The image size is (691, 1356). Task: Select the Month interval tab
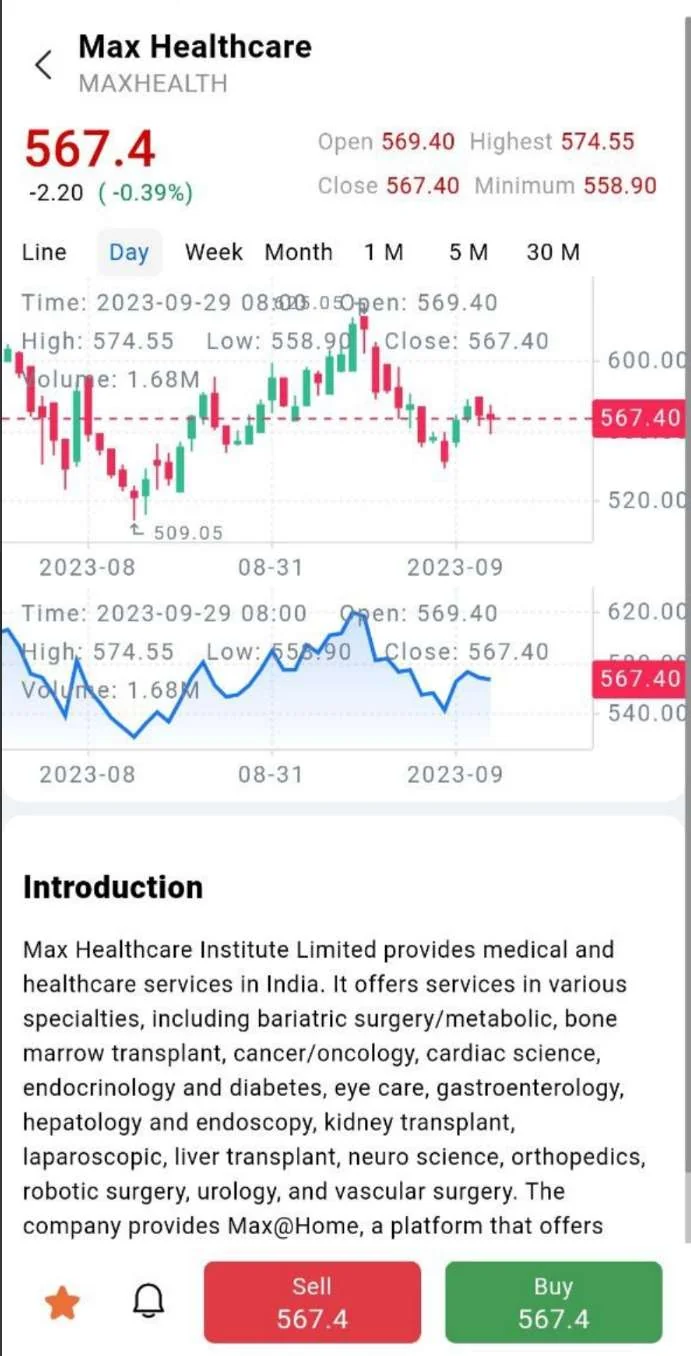point(298,252)
